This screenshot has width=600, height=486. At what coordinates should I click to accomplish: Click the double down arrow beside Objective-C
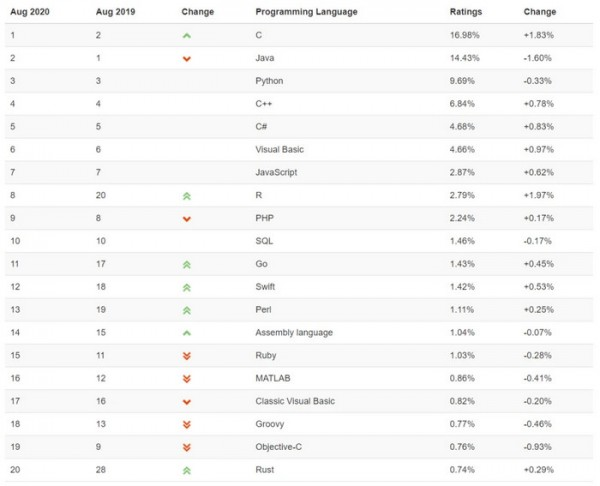(187, 447)
